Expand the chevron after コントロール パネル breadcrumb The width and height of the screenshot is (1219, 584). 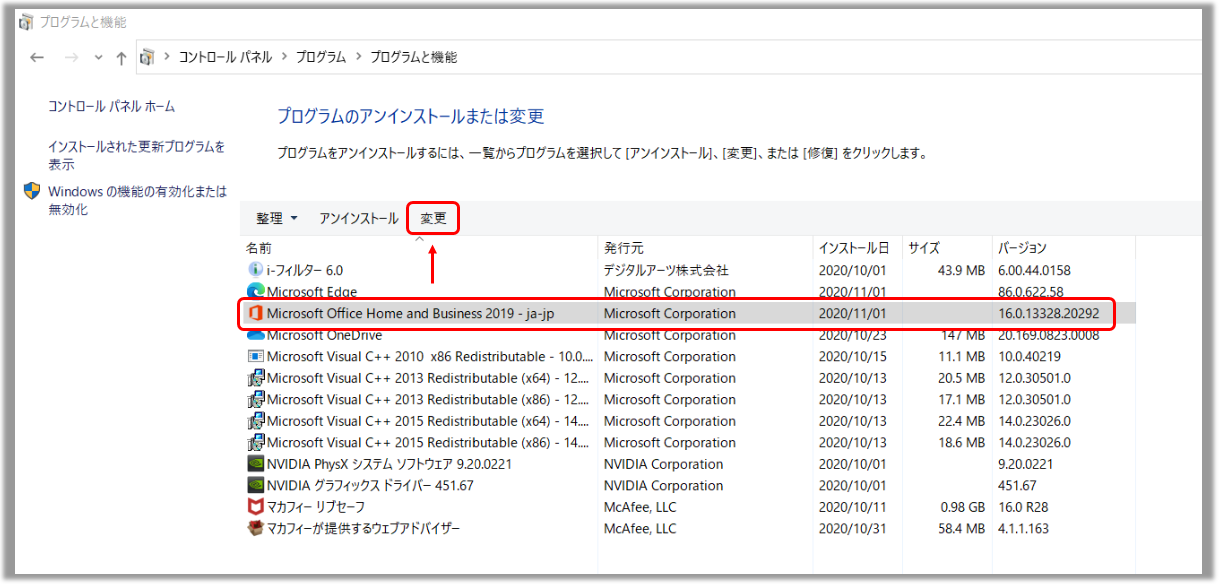tap(283, 58)
